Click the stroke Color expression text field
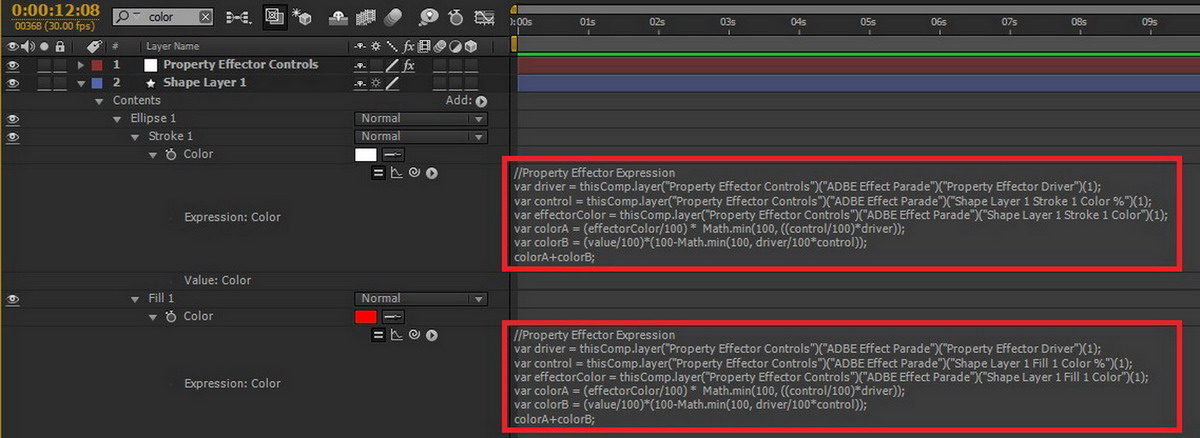This screenshot has height=438, width=1200. 843,213
